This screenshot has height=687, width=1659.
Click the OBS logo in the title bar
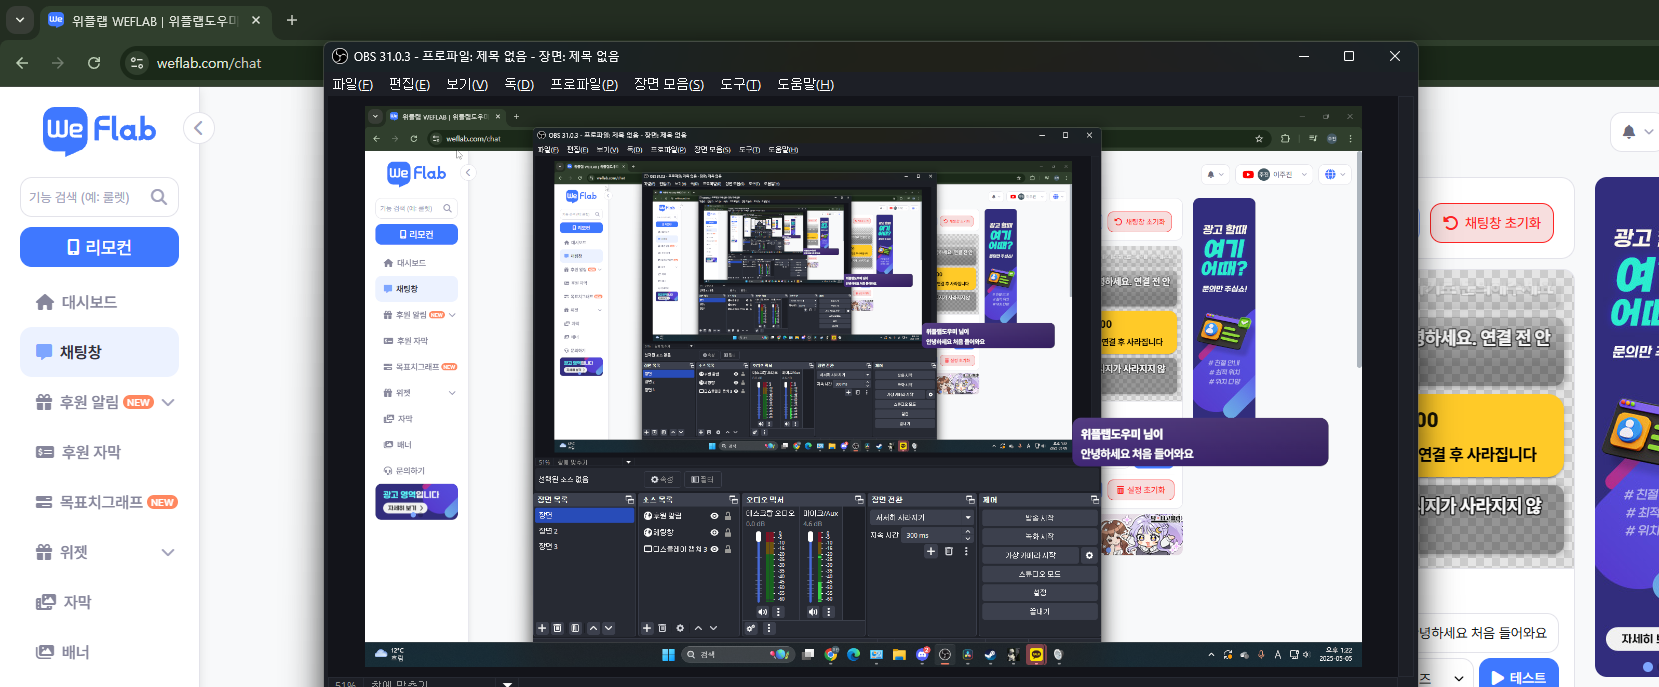[x=340, y=56]
